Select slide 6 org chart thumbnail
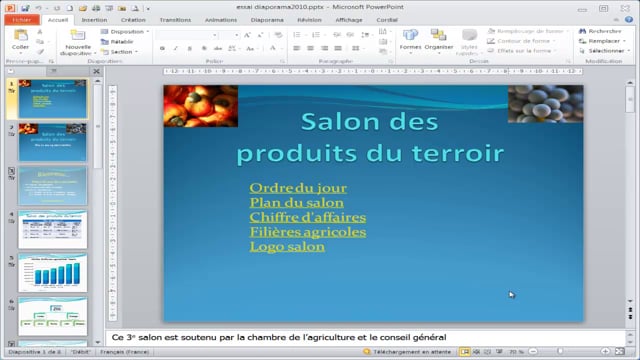 52,317
